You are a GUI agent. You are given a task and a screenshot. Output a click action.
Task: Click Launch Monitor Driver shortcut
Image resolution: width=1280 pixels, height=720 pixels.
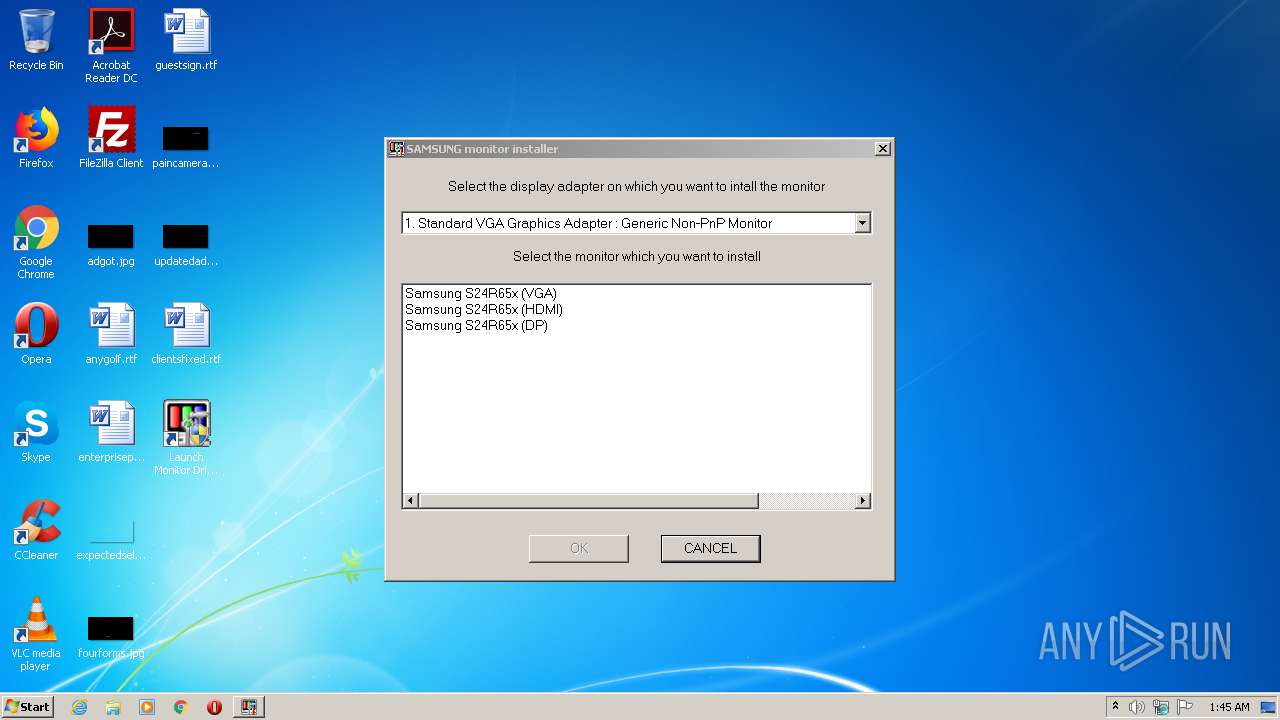pyautogui.click(x=186, y=438)
